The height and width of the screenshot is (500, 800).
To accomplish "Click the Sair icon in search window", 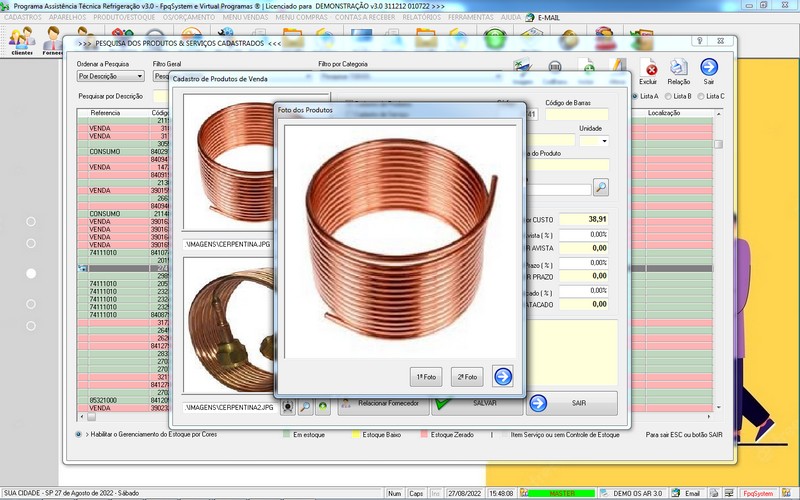I will 709,71.
